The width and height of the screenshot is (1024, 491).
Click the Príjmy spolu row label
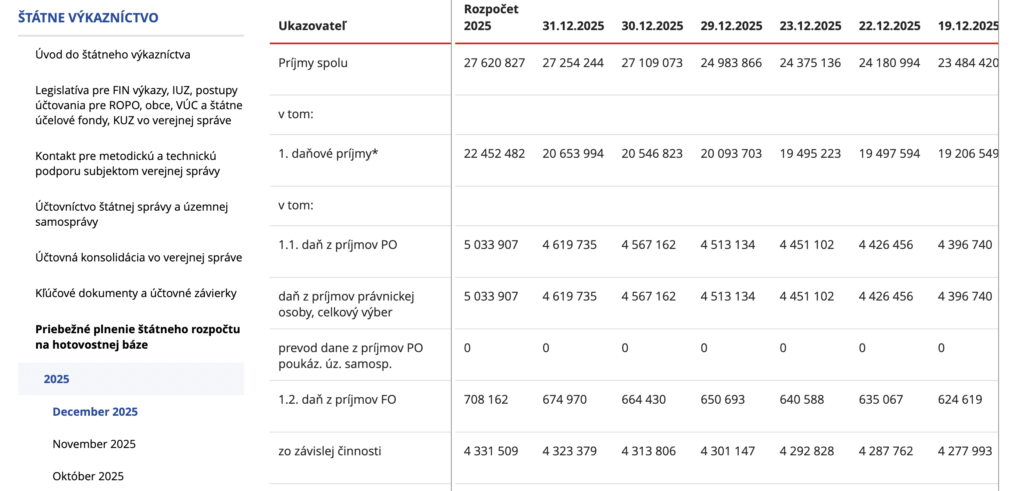point(313,63)
